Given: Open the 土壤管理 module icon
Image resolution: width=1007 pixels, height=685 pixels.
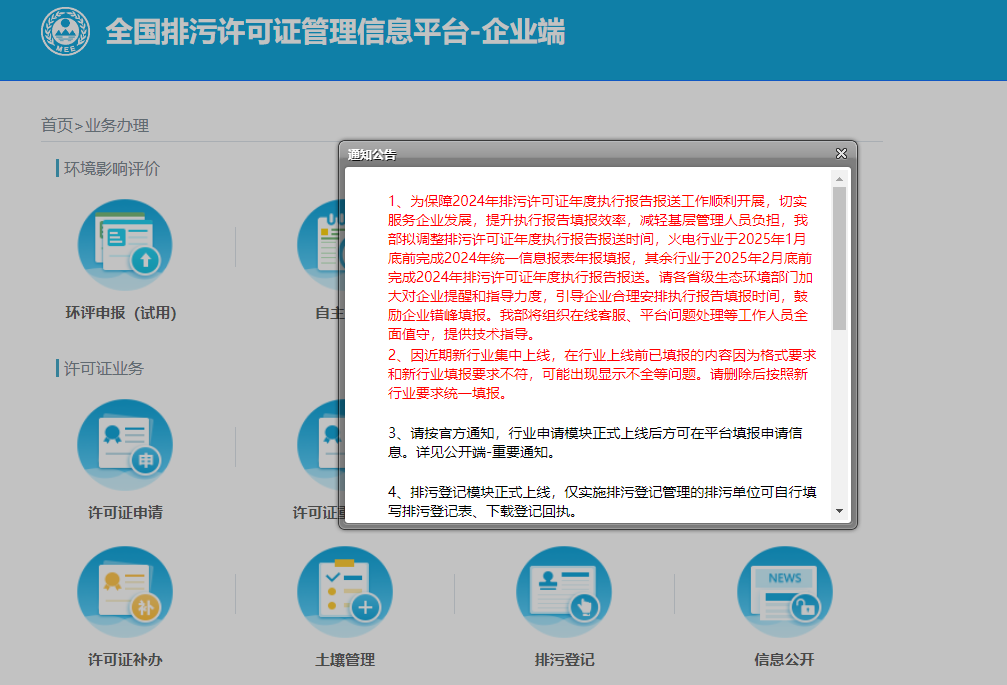Looking at the screenshot, I should (344, 591).
